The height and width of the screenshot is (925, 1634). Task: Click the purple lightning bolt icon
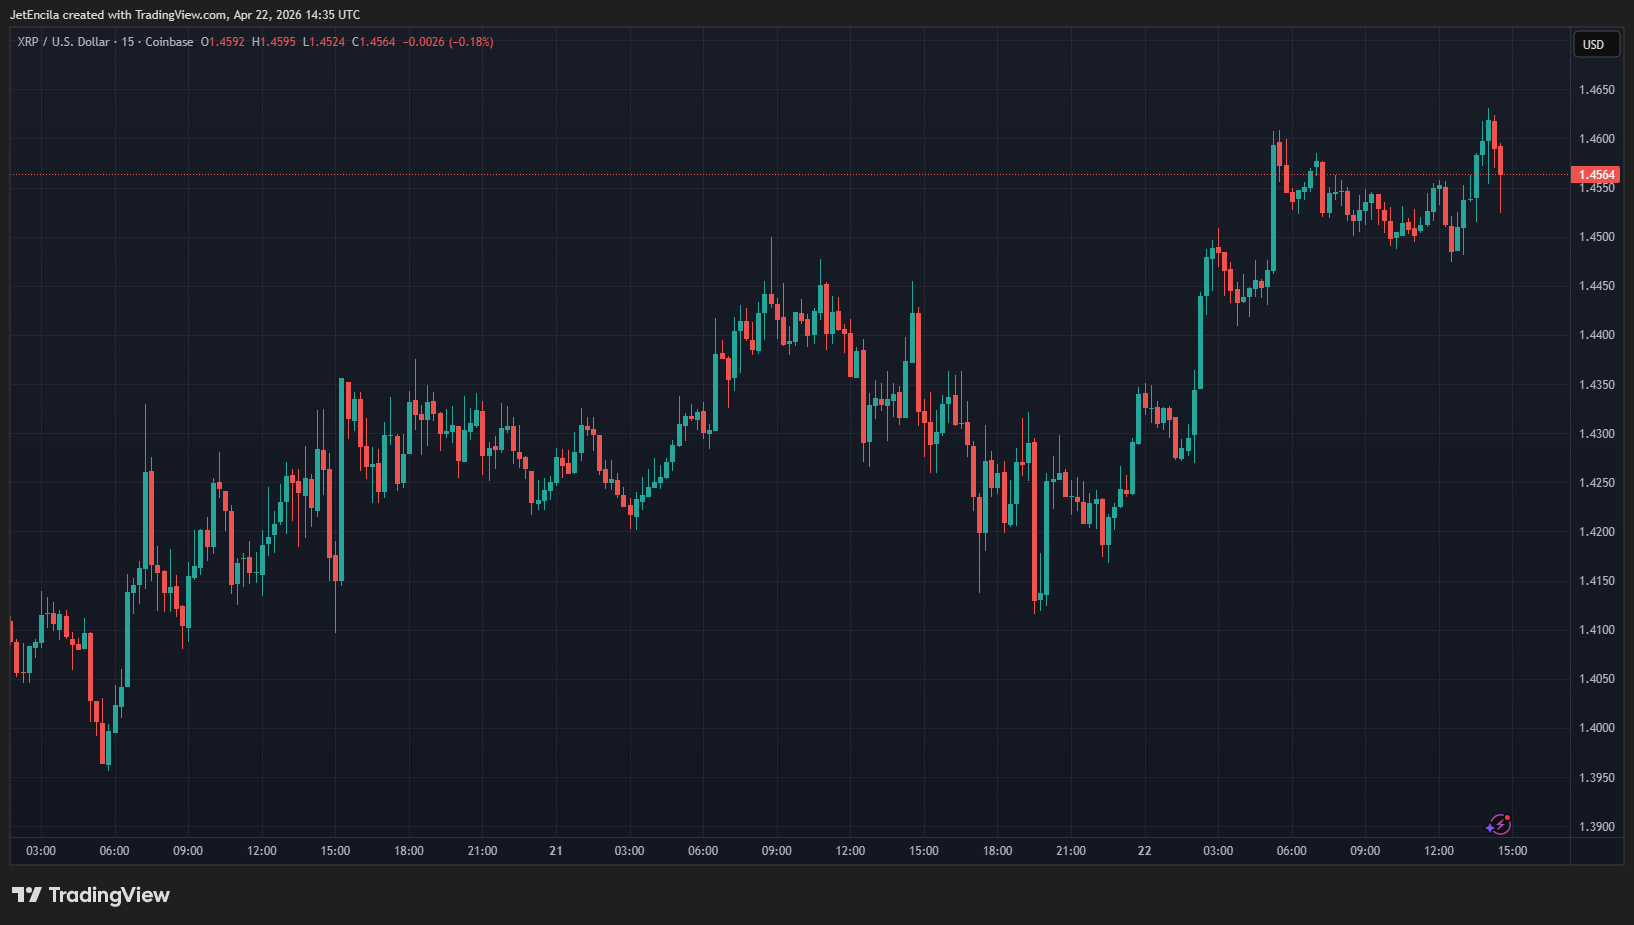(1498, 825)
